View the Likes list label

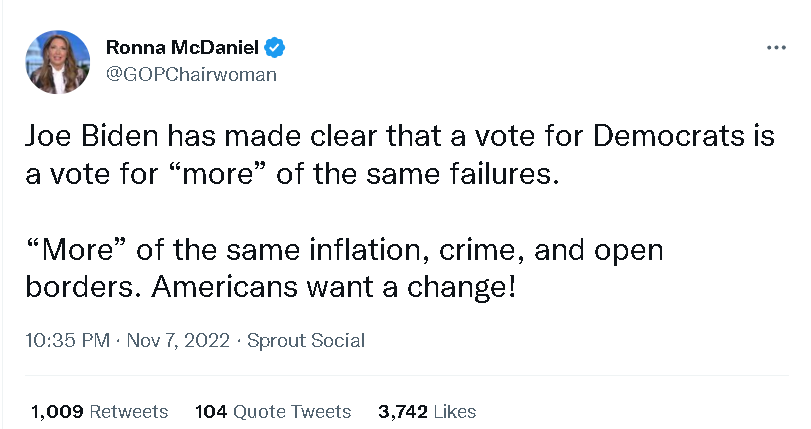tap(455, 411)
